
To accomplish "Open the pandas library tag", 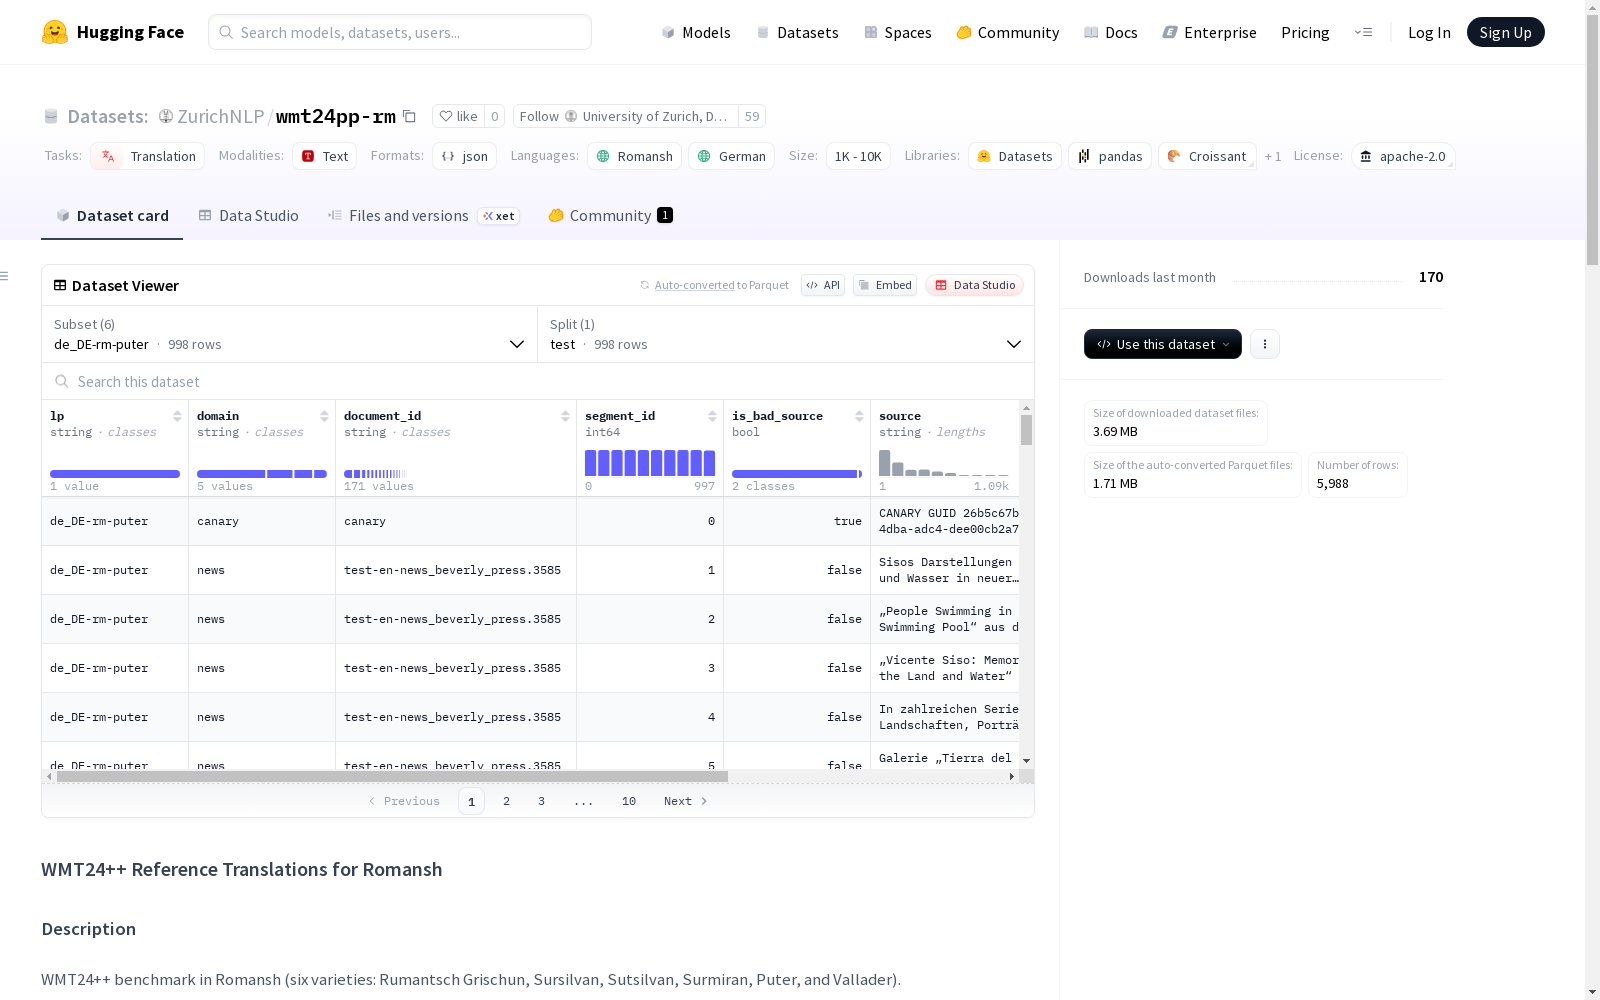I will 1110,156.
